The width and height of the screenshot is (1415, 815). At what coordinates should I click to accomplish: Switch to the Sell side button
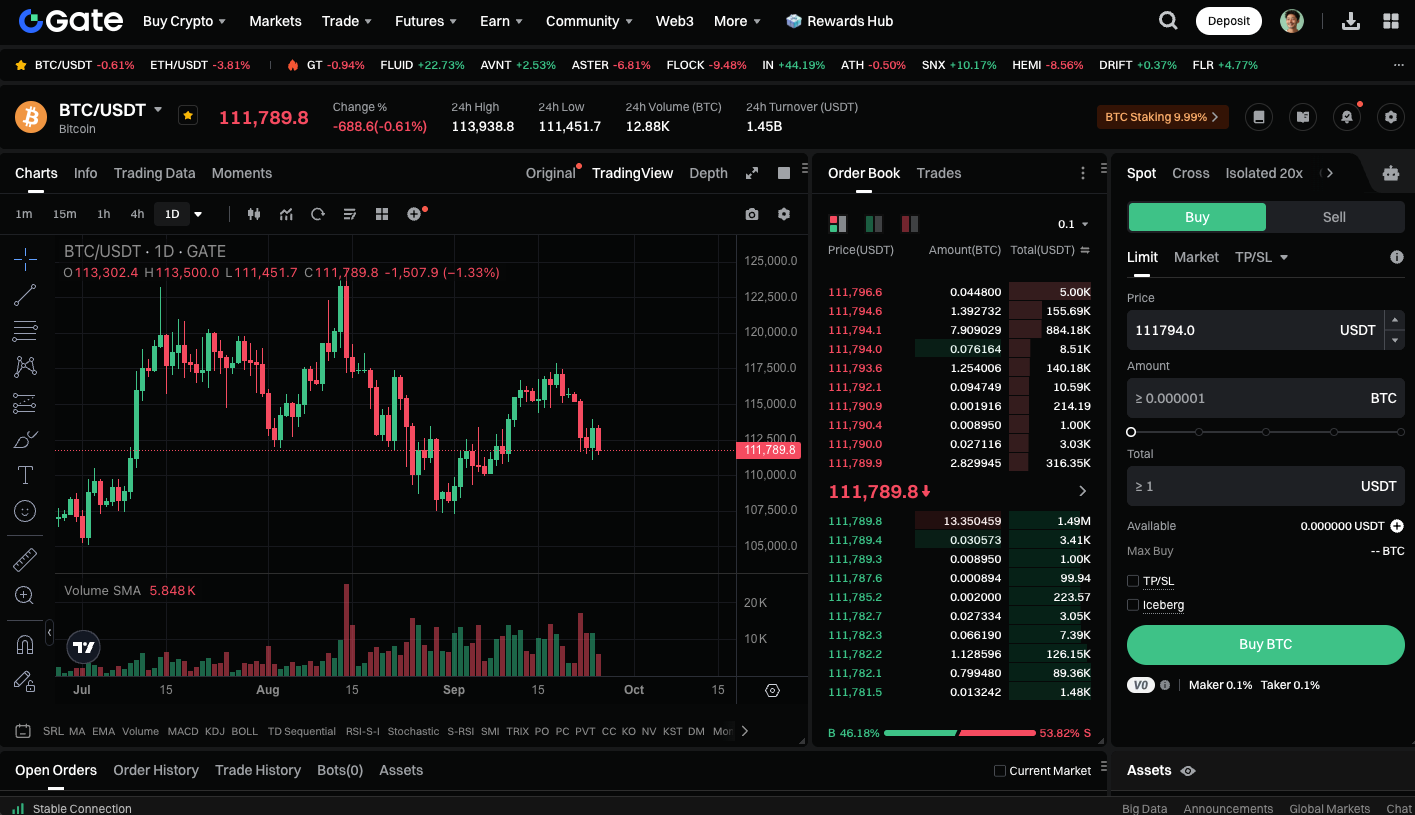pos(1335,217)
